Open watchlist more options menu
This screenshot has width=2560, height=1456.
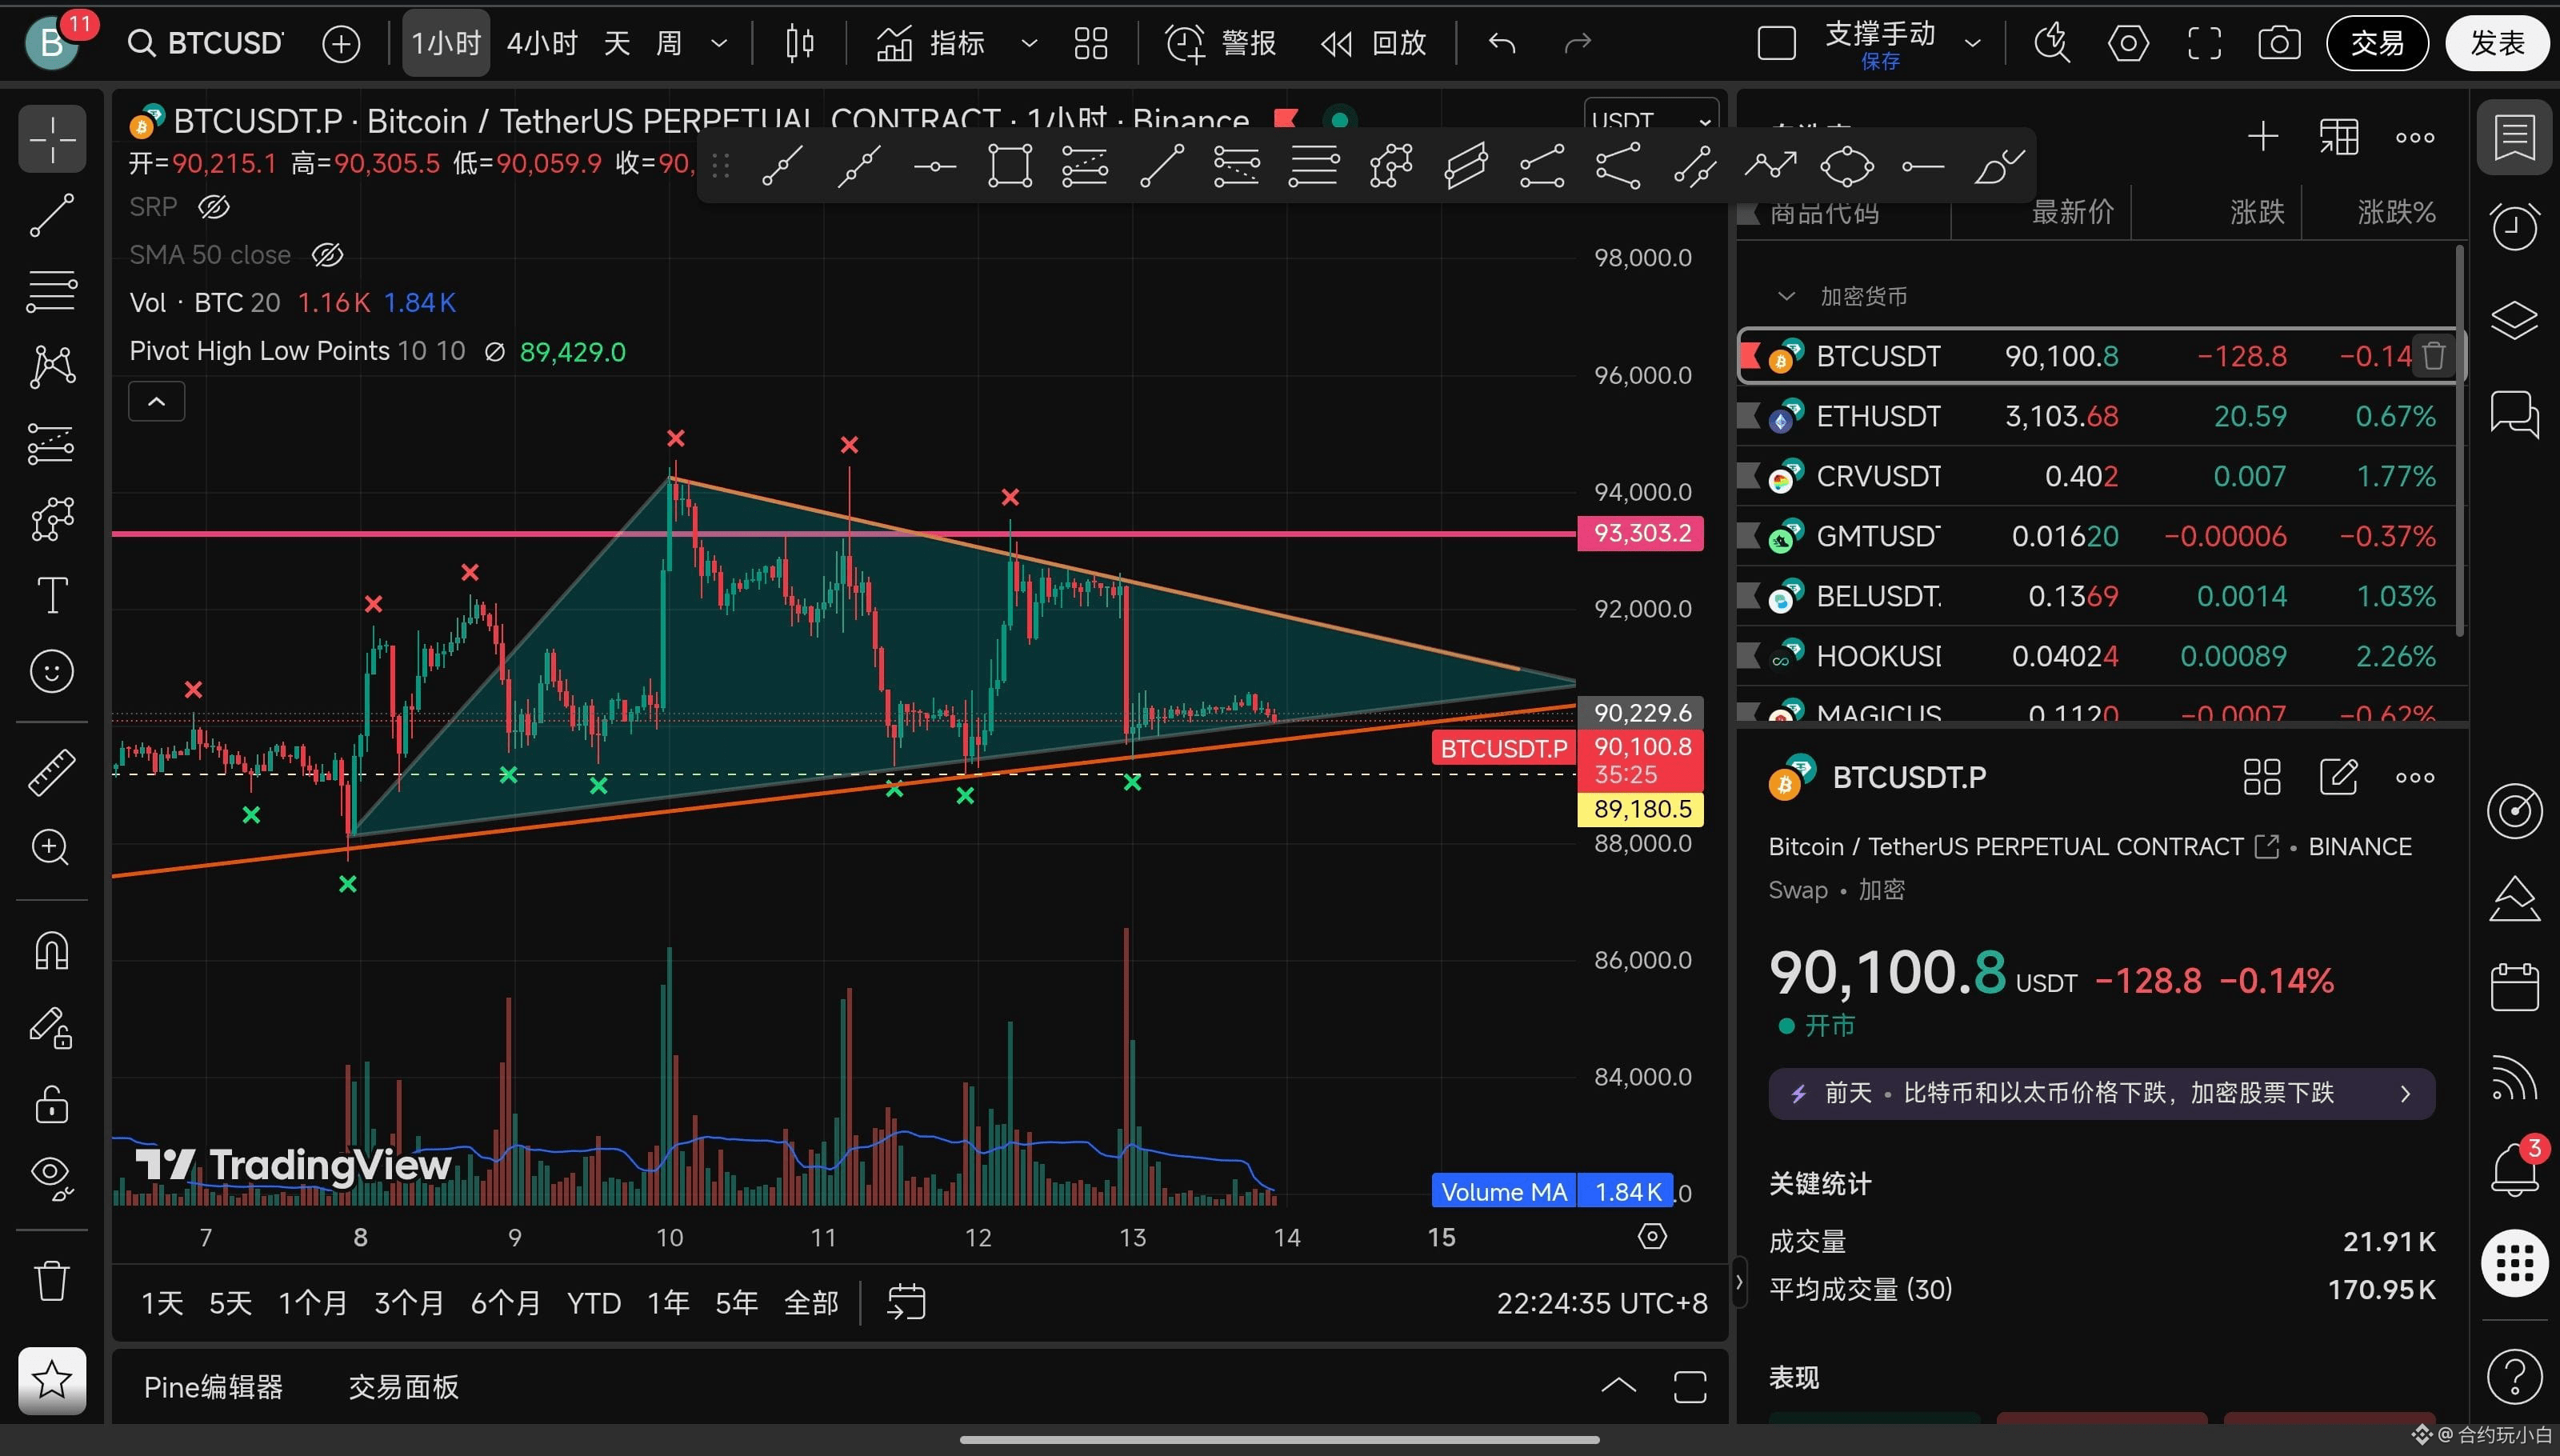[x=2415, y=137]
